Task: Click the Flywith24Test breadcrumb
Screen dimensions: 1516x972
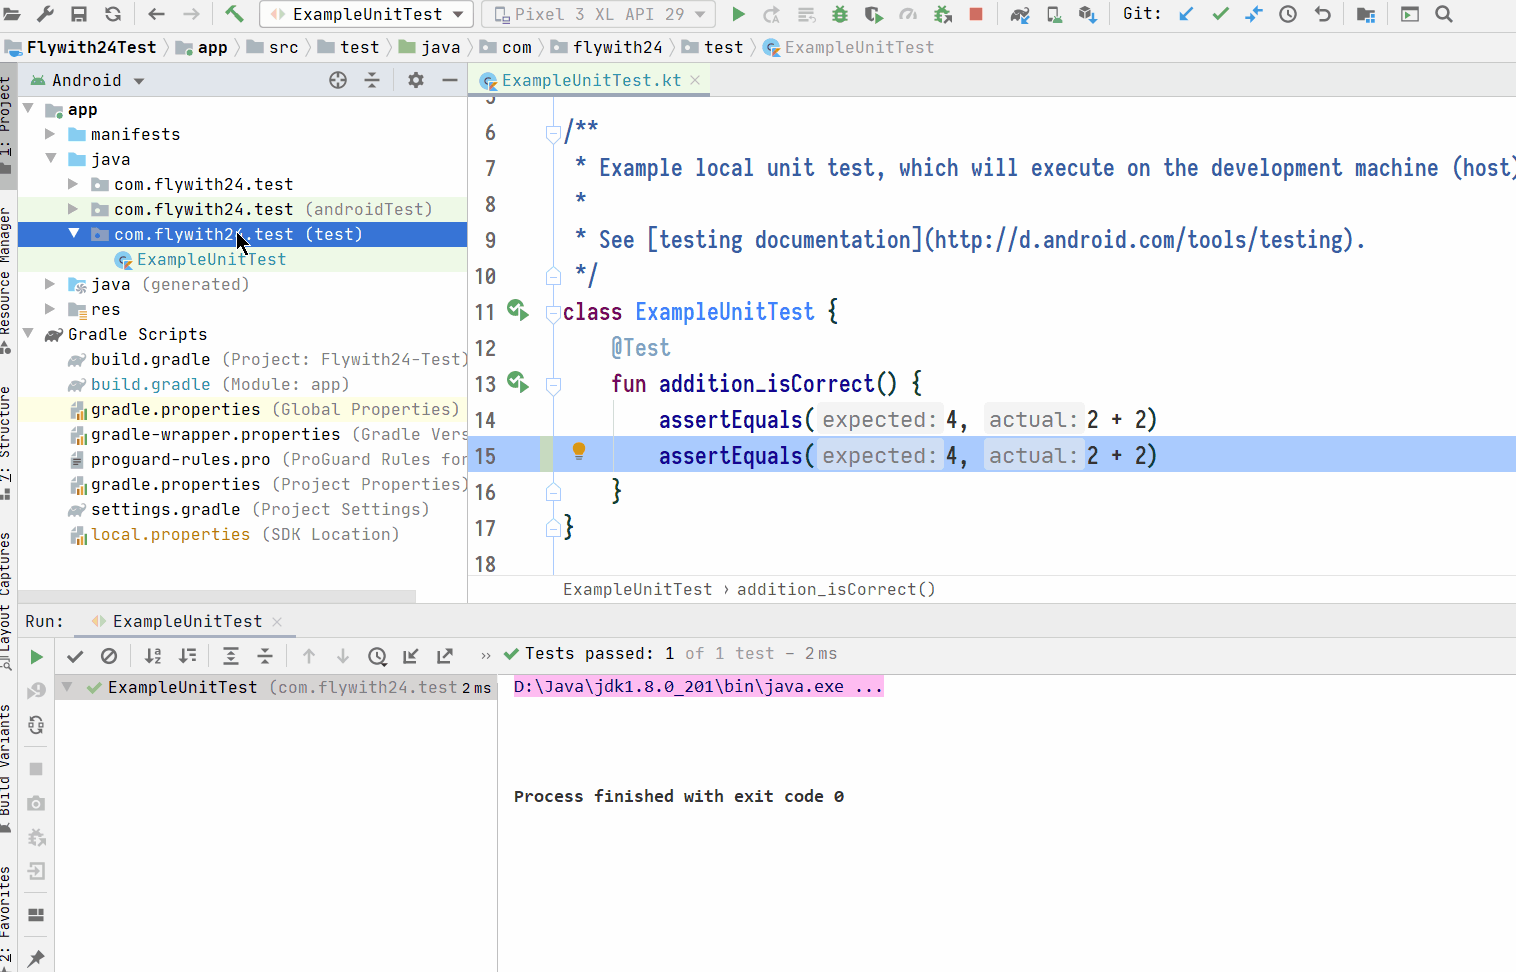Action: [81, 47]
